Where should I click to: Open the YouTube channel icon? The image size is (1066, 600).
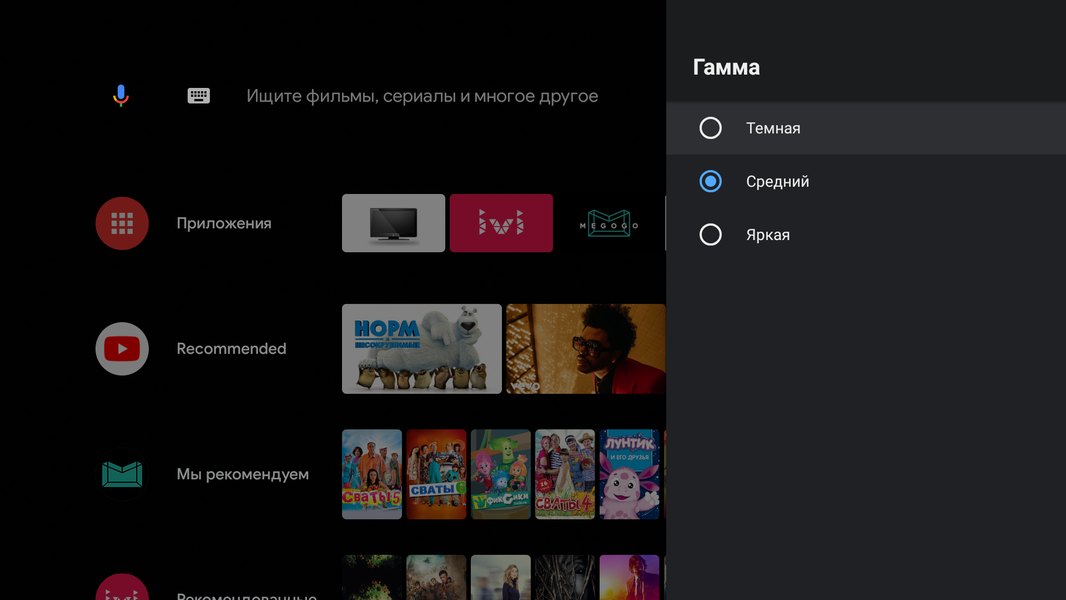[x=122, y=349]
